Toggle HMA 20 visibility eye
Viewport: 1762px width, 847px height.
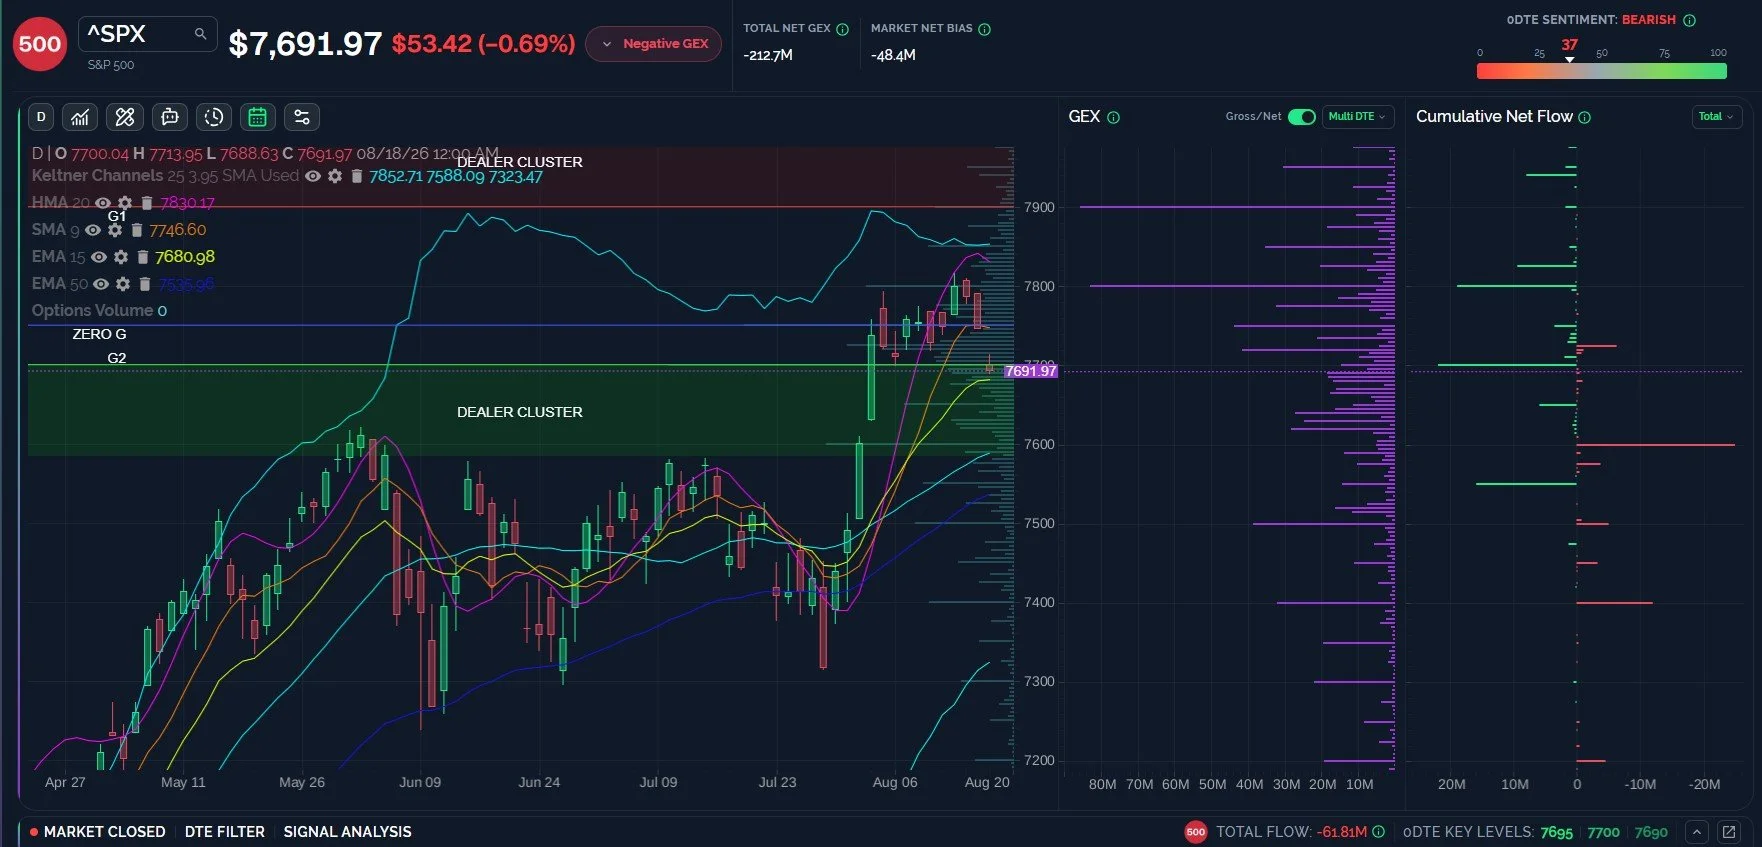(x=103, y=203)
